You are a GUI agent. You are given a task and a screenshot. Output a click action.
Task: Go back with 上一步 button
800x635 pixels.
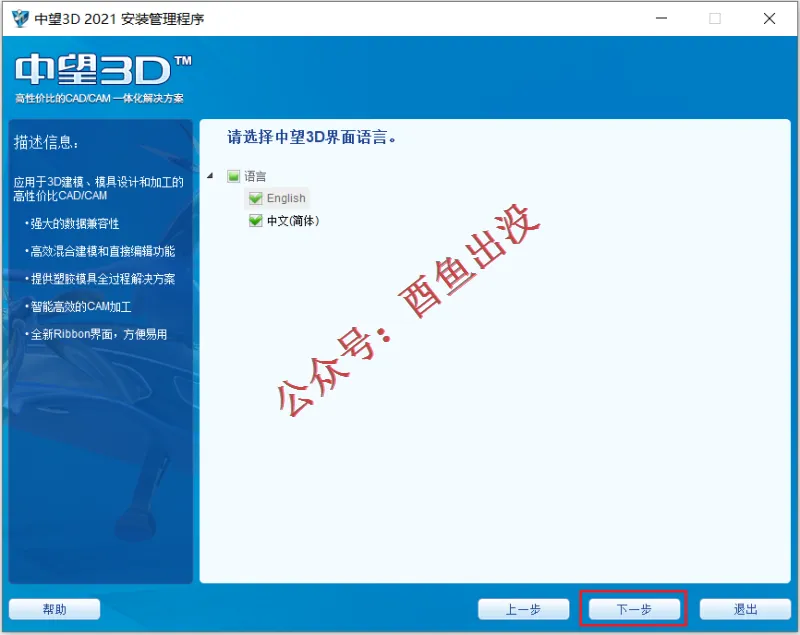523,609
